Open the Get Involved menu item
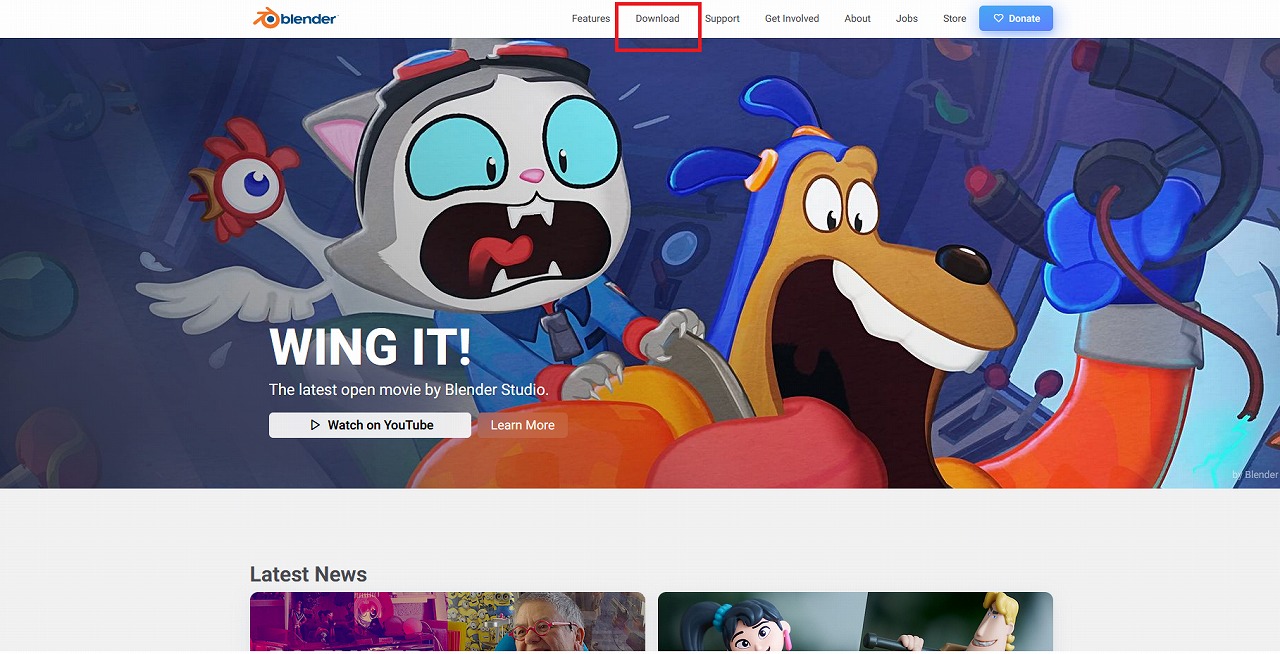The image size is (1280, 654). point(792,19)
